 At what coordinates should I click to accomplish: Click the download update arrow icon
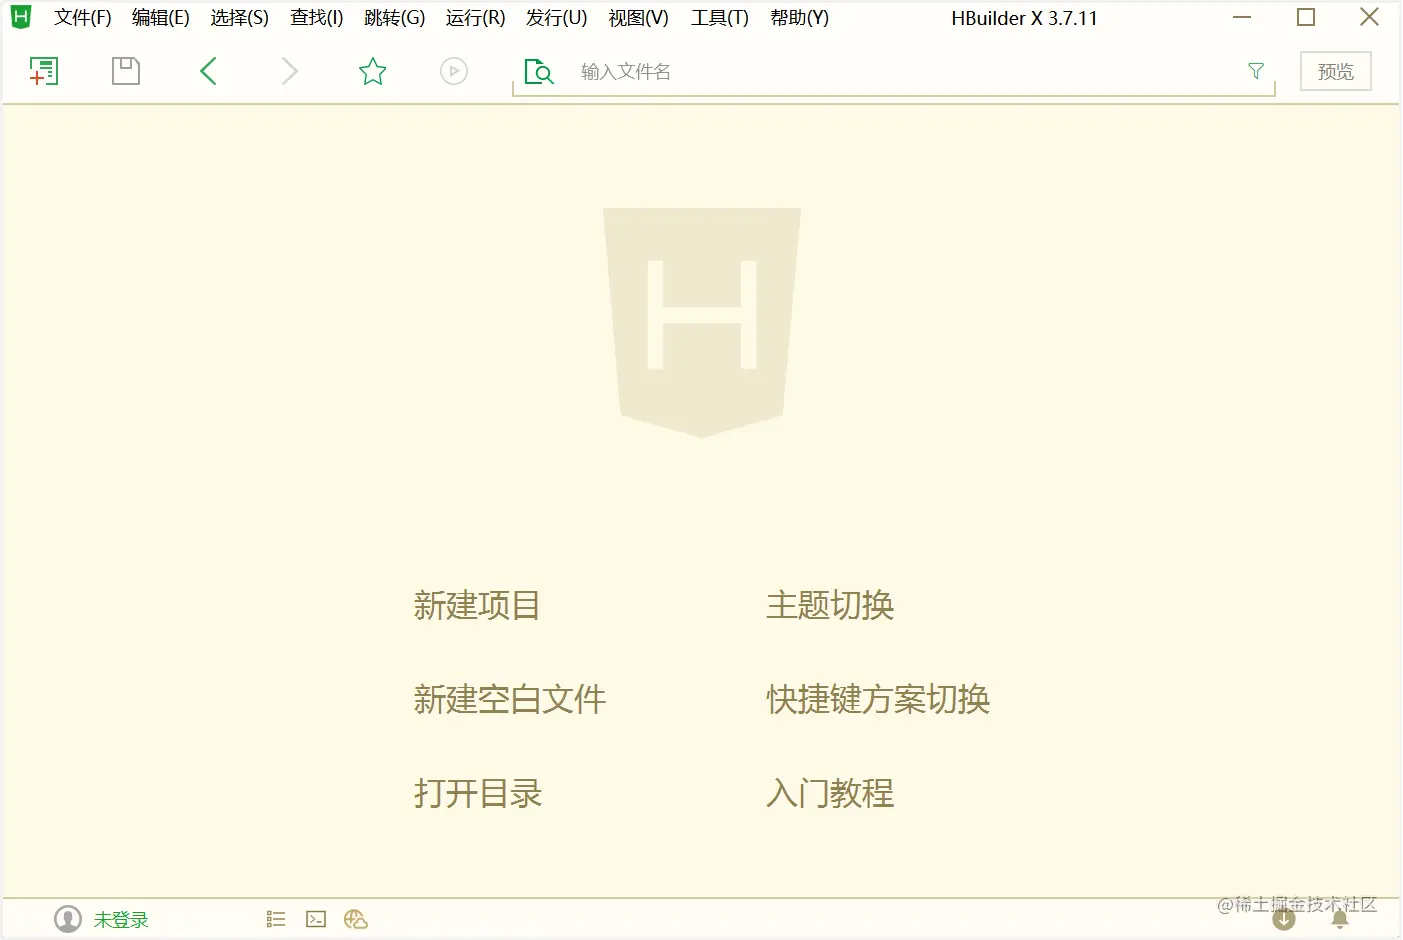tap(1284, 919)
